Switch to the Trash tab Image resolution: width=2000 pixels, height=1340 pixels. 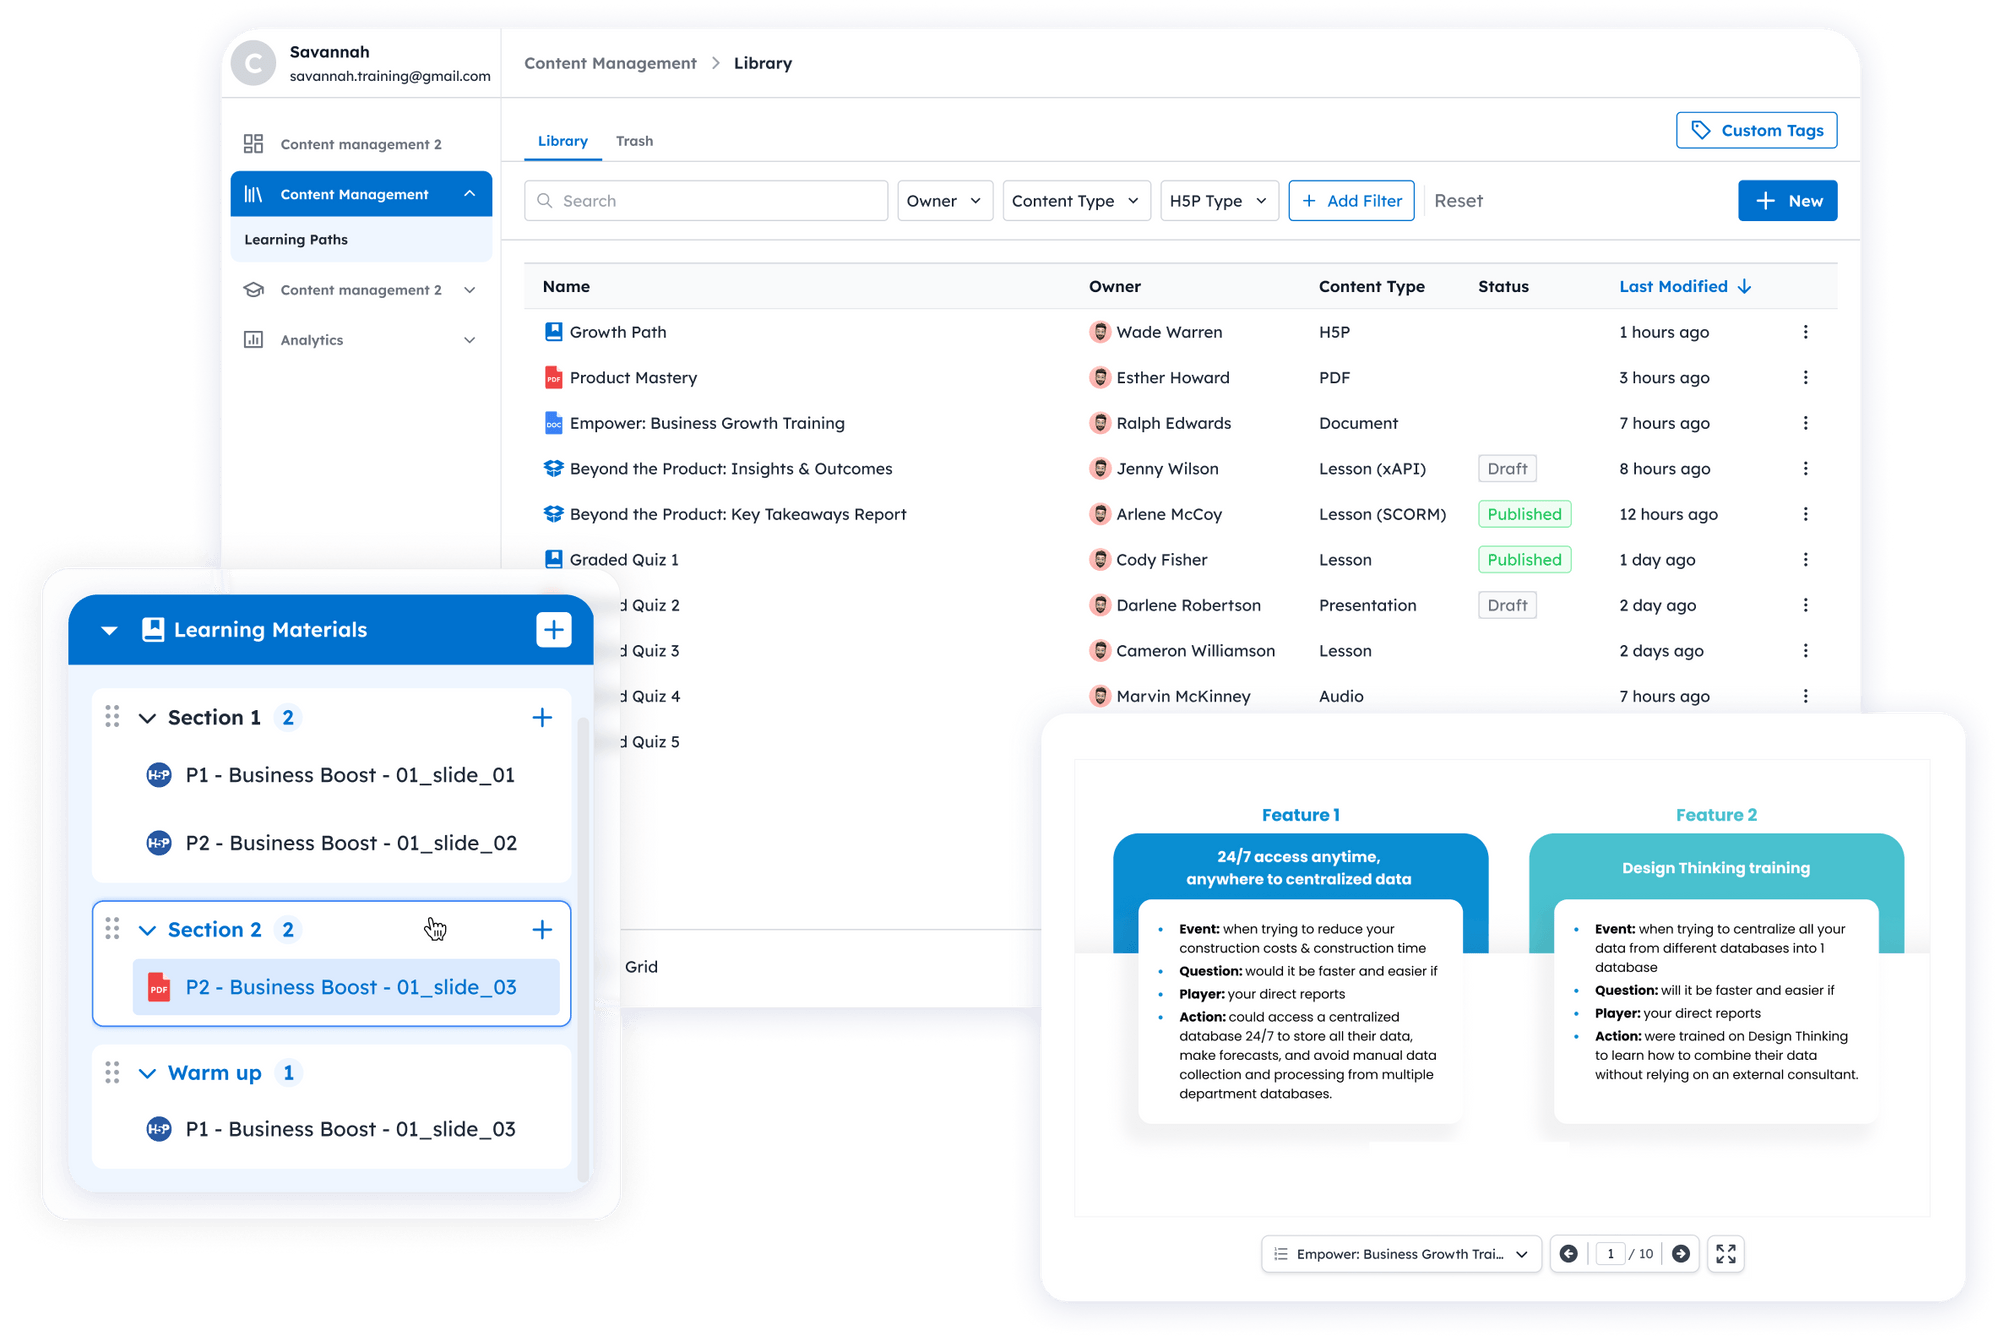635,140
